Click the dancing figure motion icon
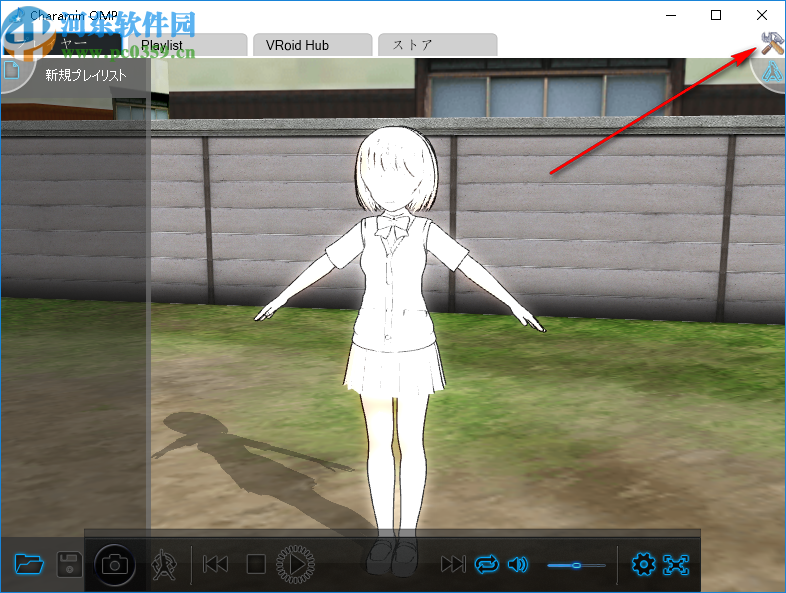Viewport: 786px width, 593px height. coord(164,564)
